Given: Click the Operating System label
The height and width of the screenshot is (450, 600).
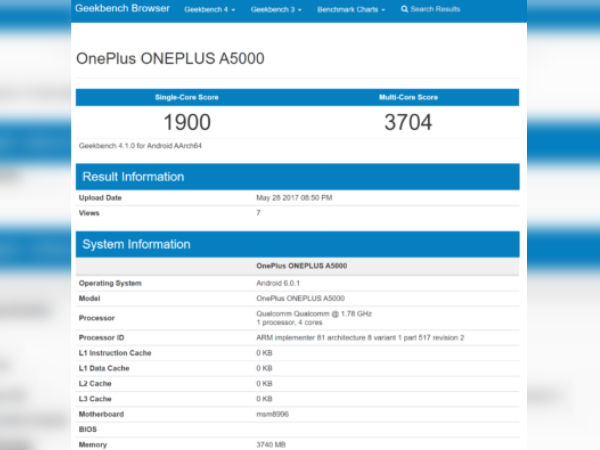Looking at the screenshot, I should click(110, 283).
